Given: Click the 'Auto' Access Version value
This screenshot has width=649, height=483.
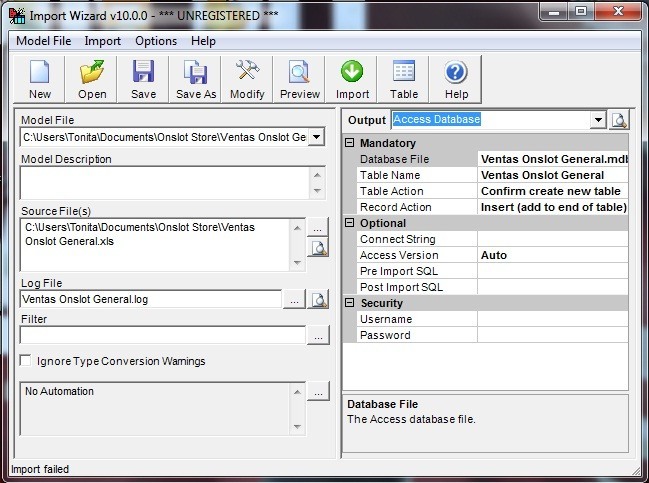Looking at the screenshot, I should tap(494, 255).
